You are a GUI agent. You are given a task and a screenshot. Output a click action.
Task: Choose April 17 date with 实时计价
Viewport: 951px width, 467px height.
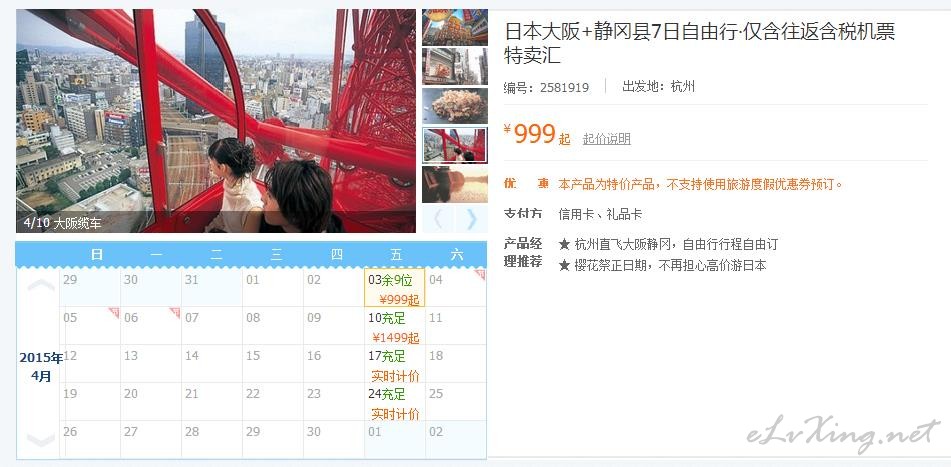394,364
